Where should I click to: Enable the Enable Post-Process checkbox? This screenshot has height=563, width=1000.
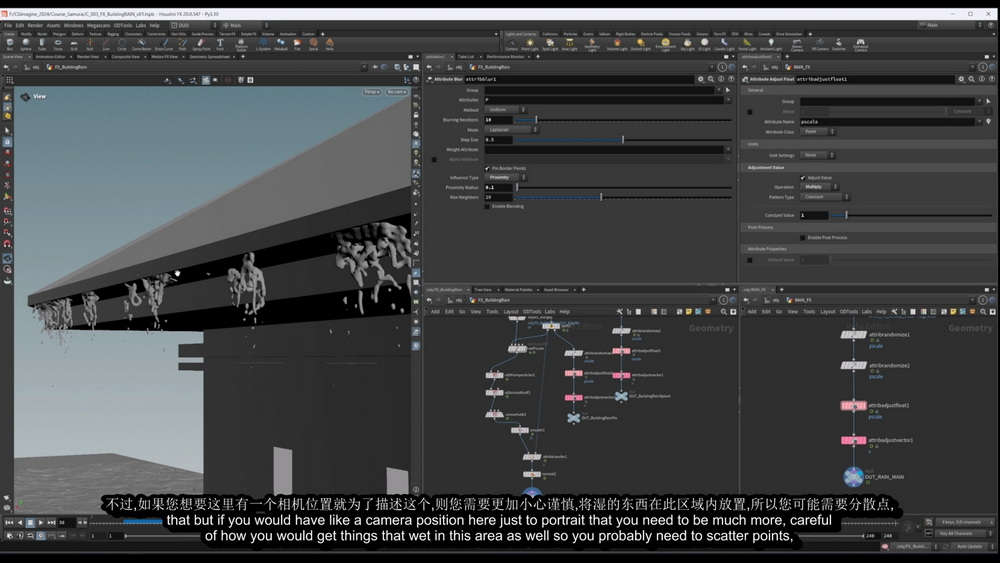802,238
